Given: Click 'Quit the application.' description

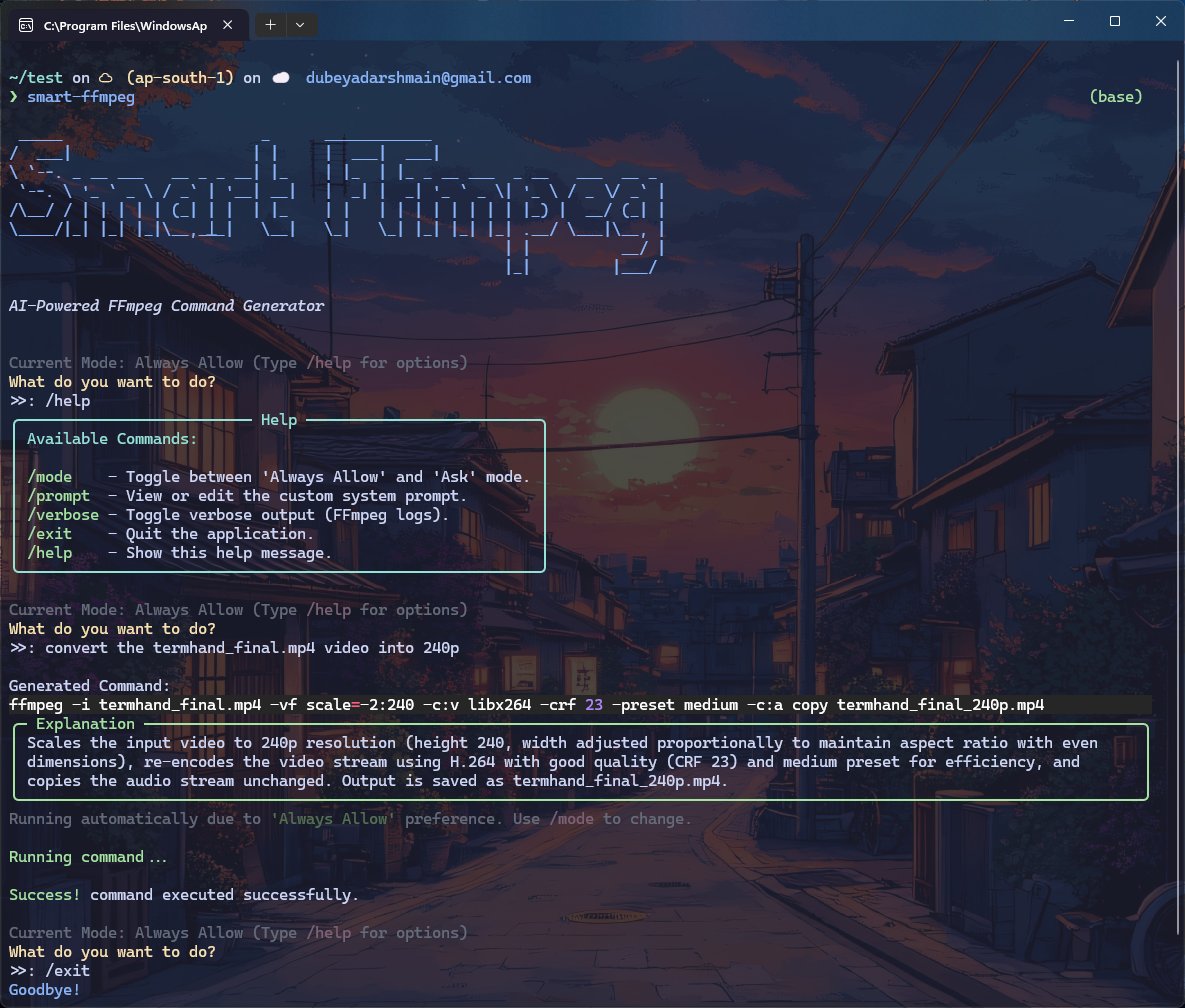Looking at the screenshot, I should click(219, 533).
